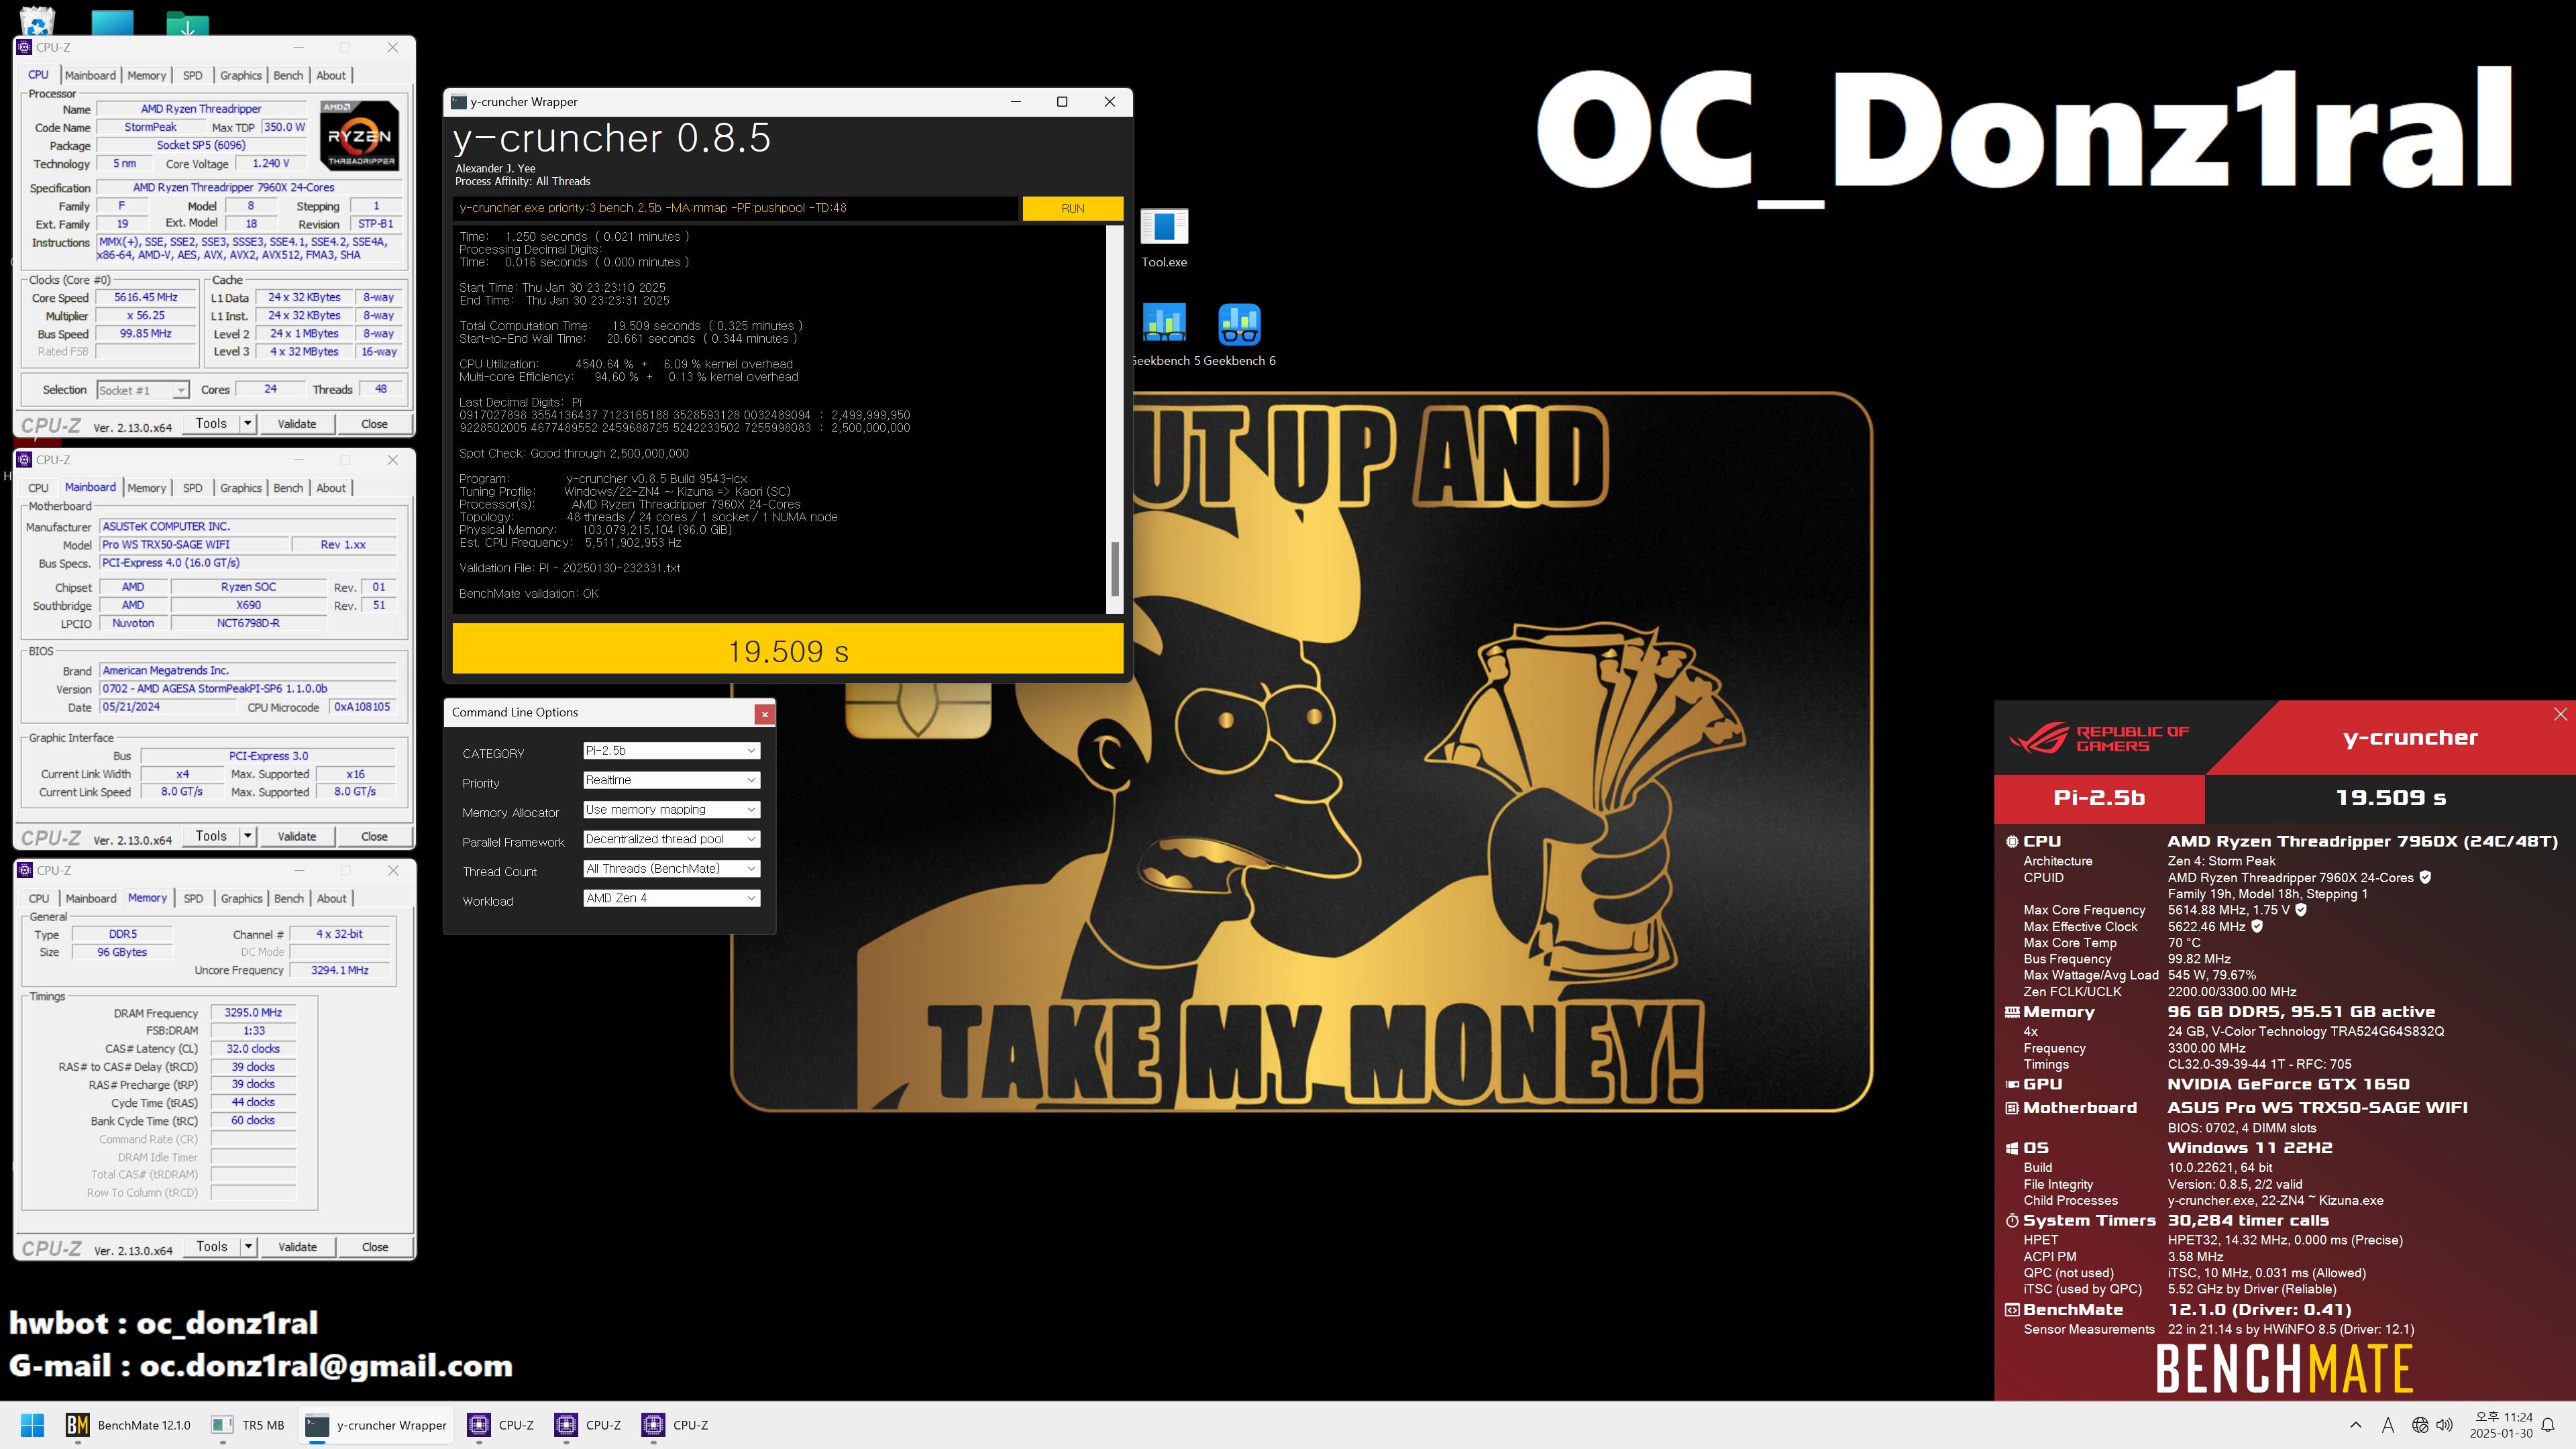Launch Geekbench 6 desktop icon

(x=1240, y=335)
